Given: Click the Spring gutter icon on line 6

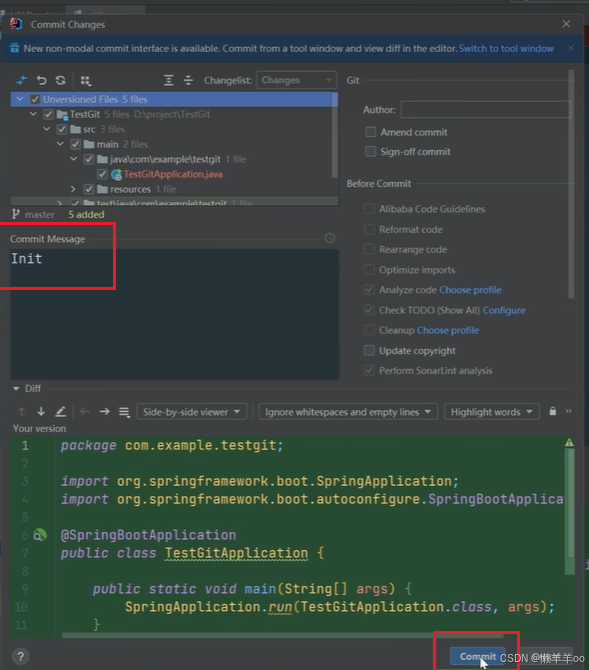Looking at the screenshot, I should coord(40,535).
